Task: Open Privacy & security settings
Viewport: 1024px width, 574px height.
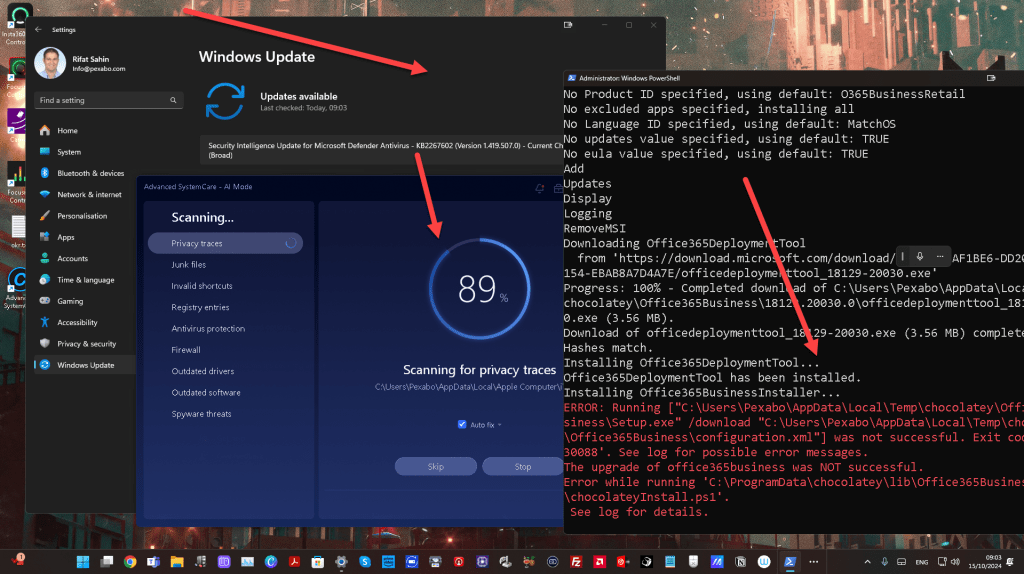Action: tap(85, 343)
